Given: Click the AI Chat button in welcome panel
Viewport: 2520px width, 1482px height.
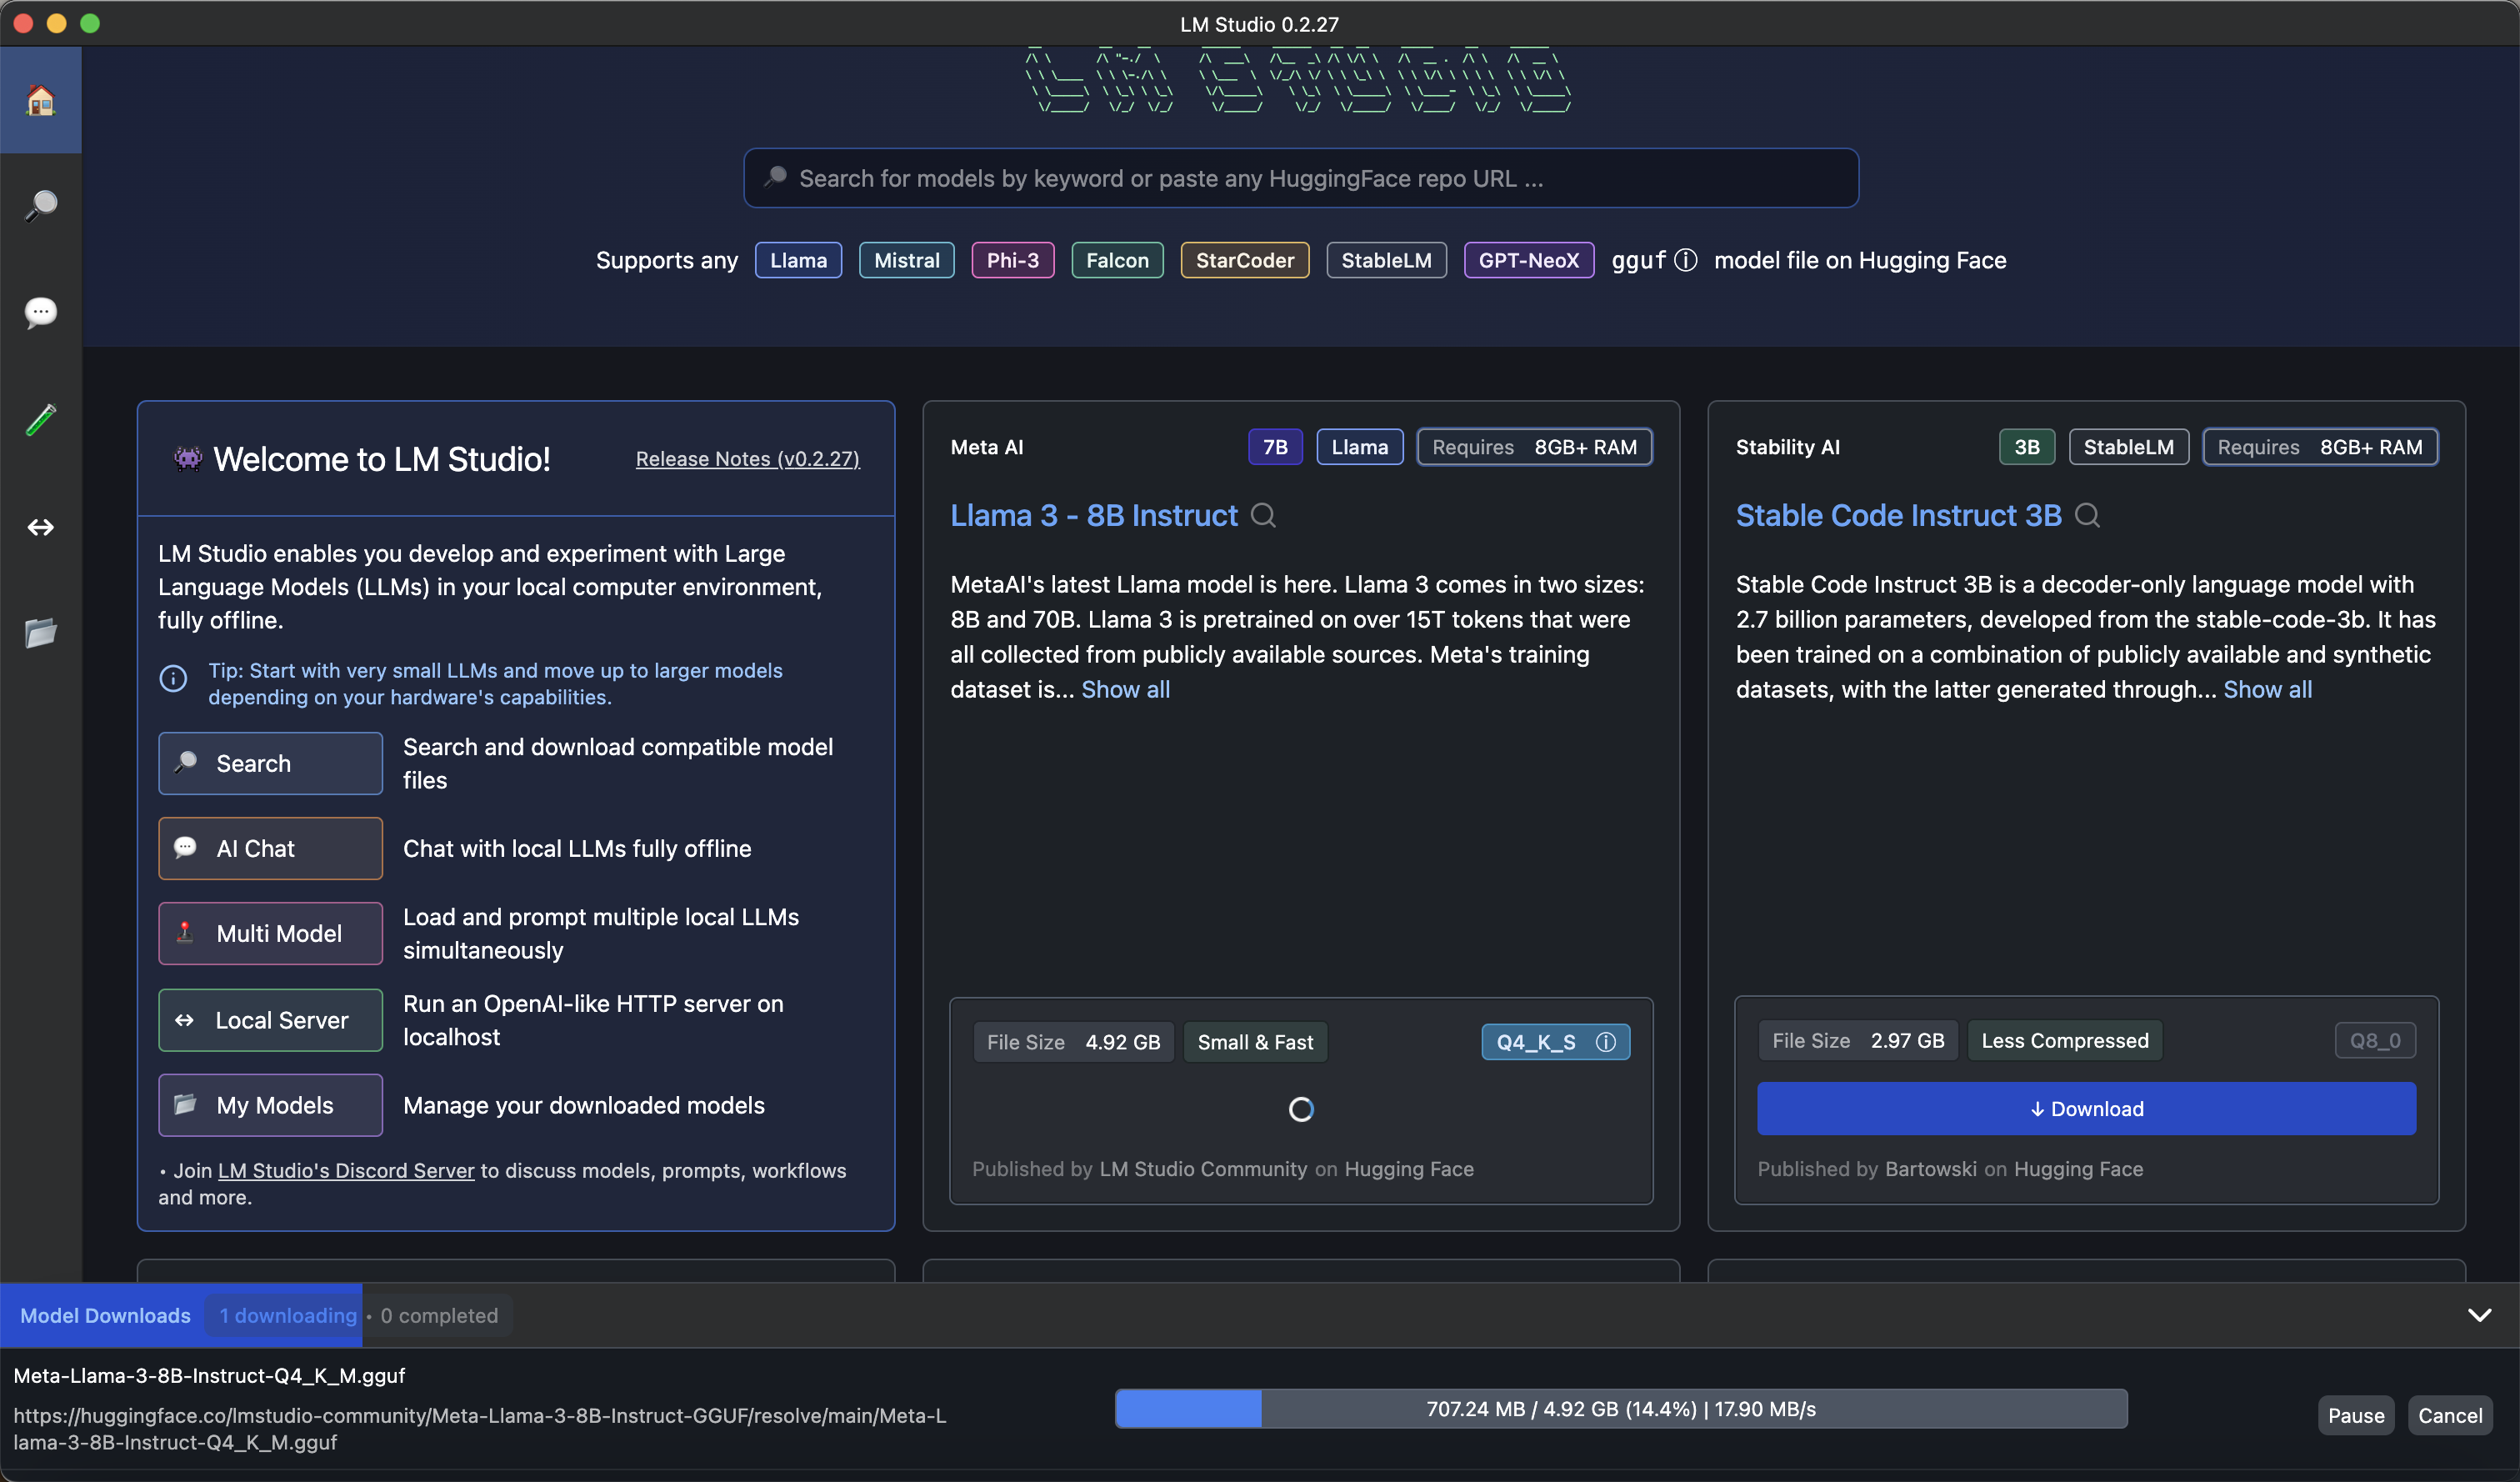Looking at the screenshot, I should pos(270,848).
